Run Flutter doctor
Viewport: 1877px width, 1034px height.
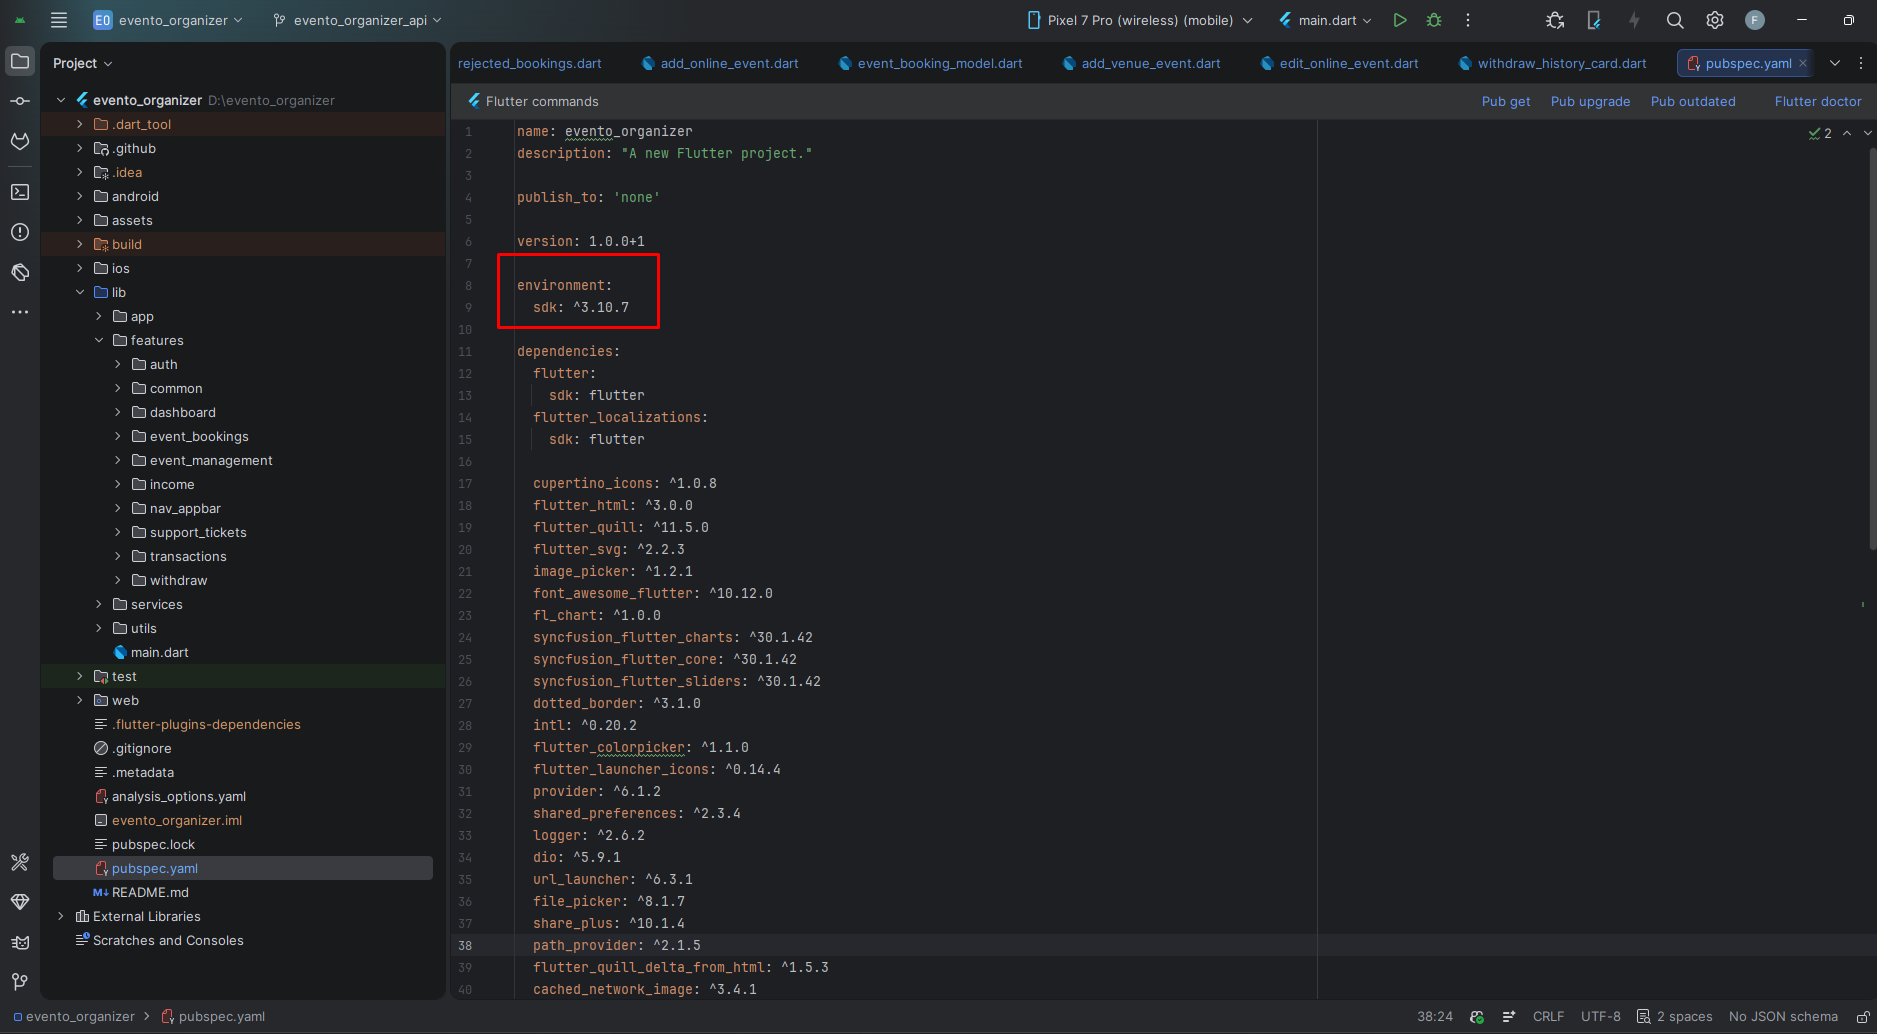tap(1817, 101)
